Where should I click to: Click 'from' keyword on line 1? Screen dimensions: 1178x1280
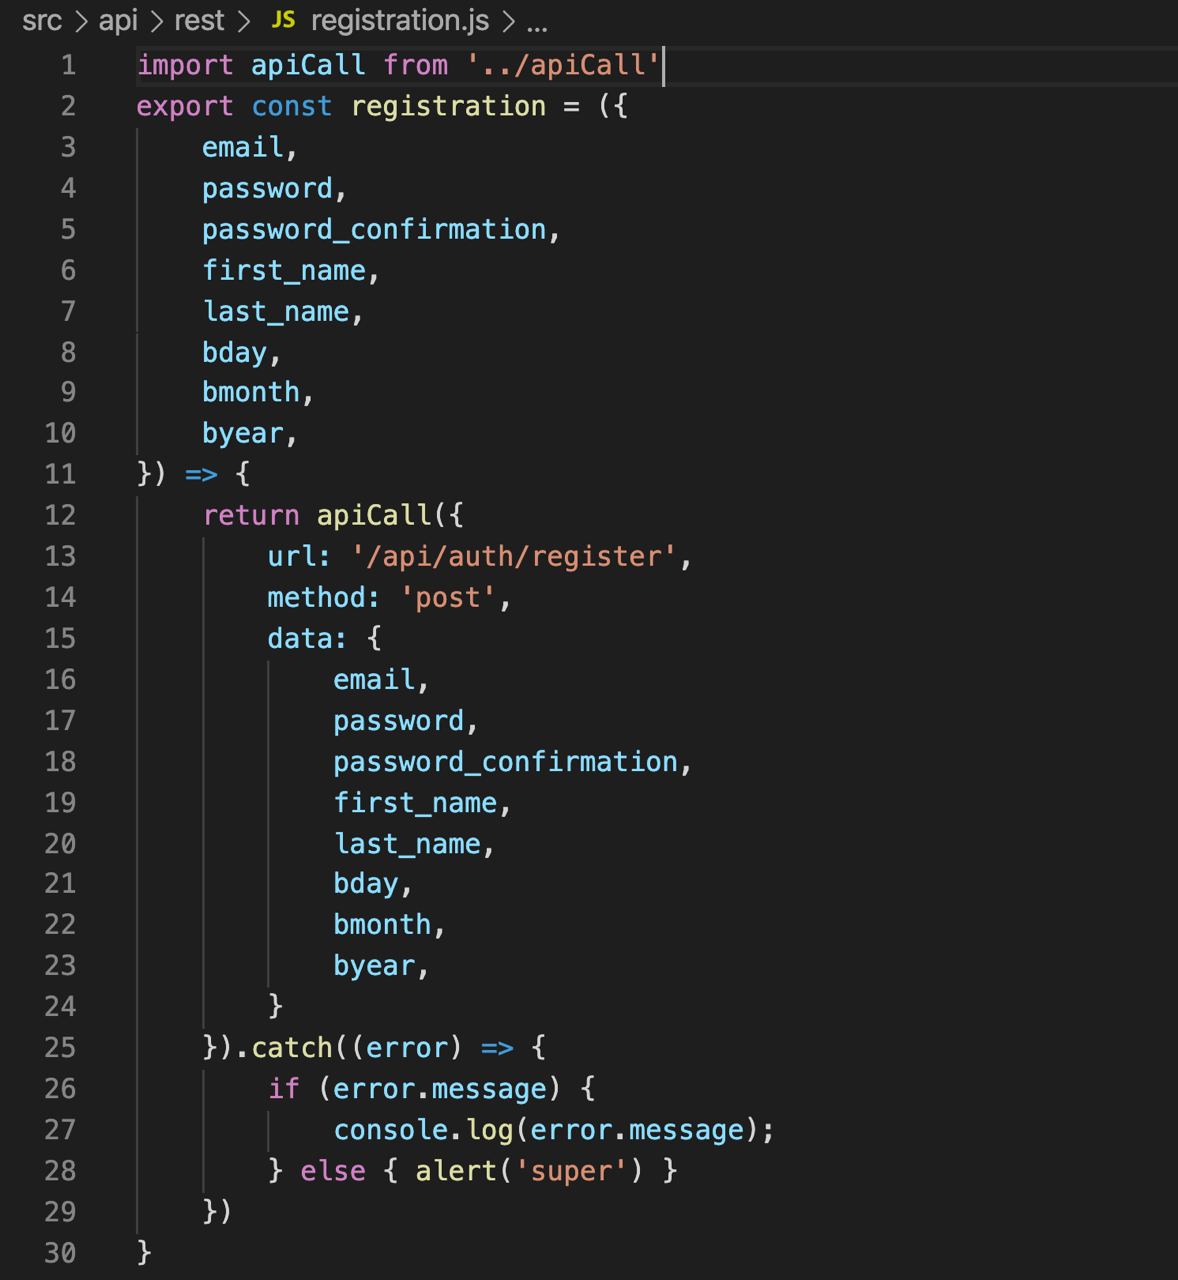pyautogui.click(x=415, y=65)
